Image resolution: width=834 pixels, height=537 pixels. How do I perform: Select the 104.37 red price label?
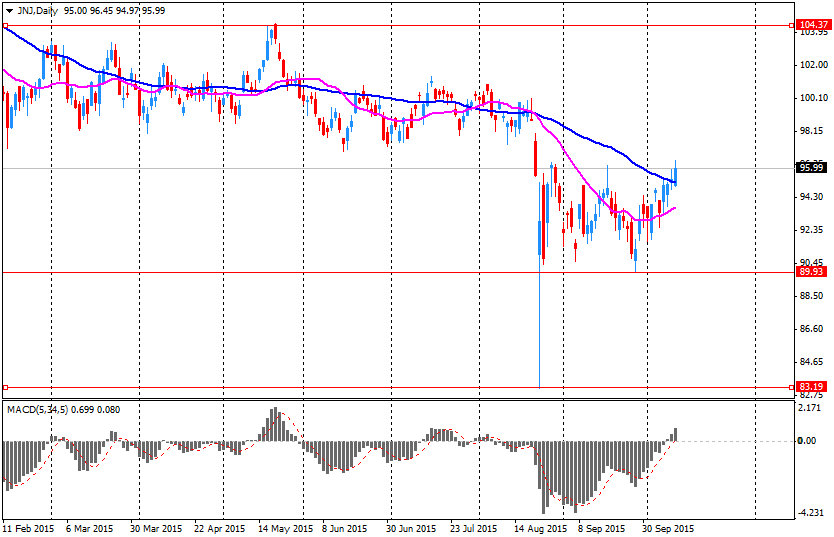pyautogui.click(x=813, y=25)
